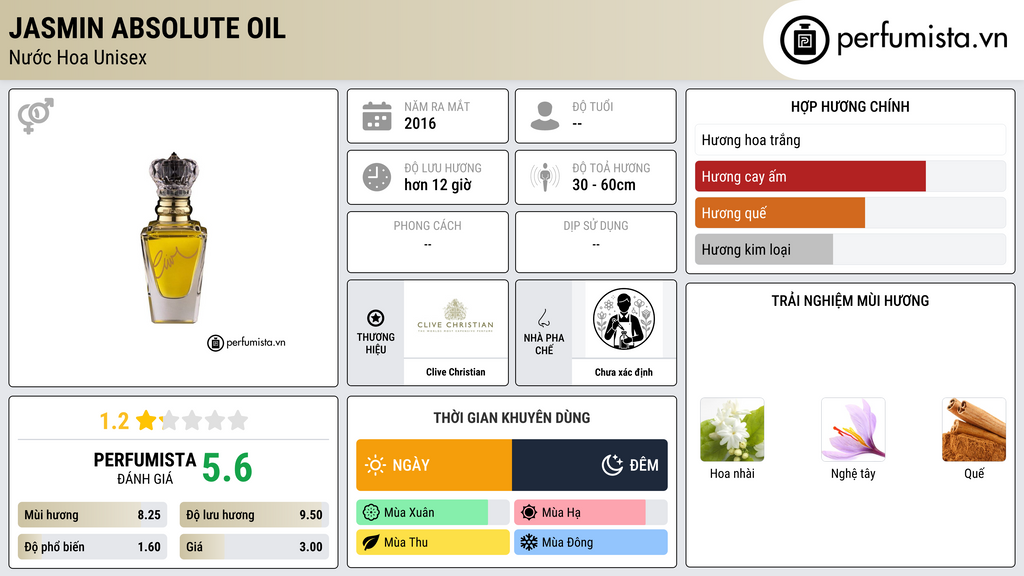The height and width of the screenshot is (576, 1024).
Task: Click the perfumer illustration avatar
Action: 624,319
